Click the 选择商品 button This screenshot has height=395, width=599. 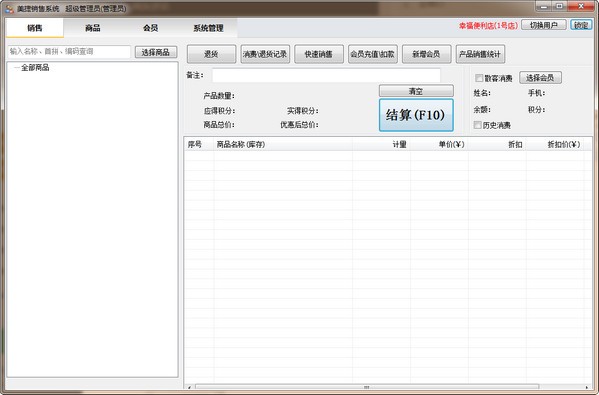[x=155, y=52]
